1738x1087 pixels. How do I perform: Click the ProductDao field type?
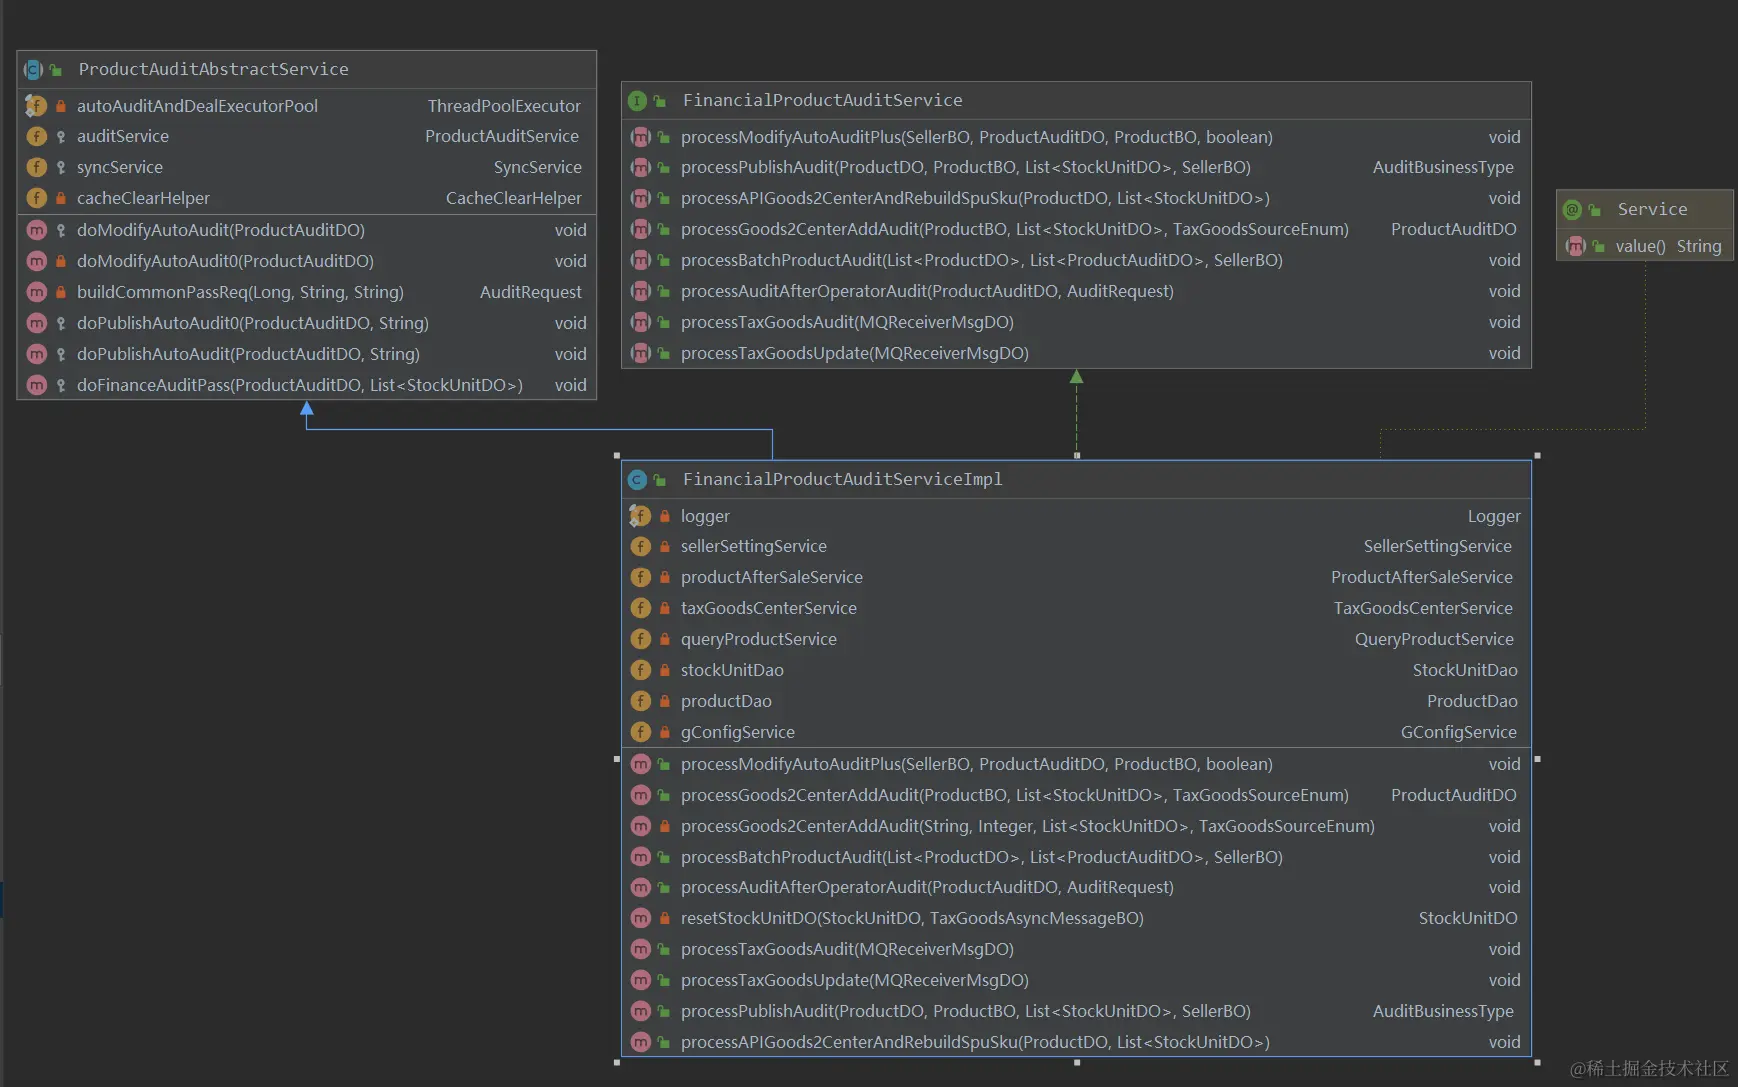pyautogui.click(x=1472, y=701)
